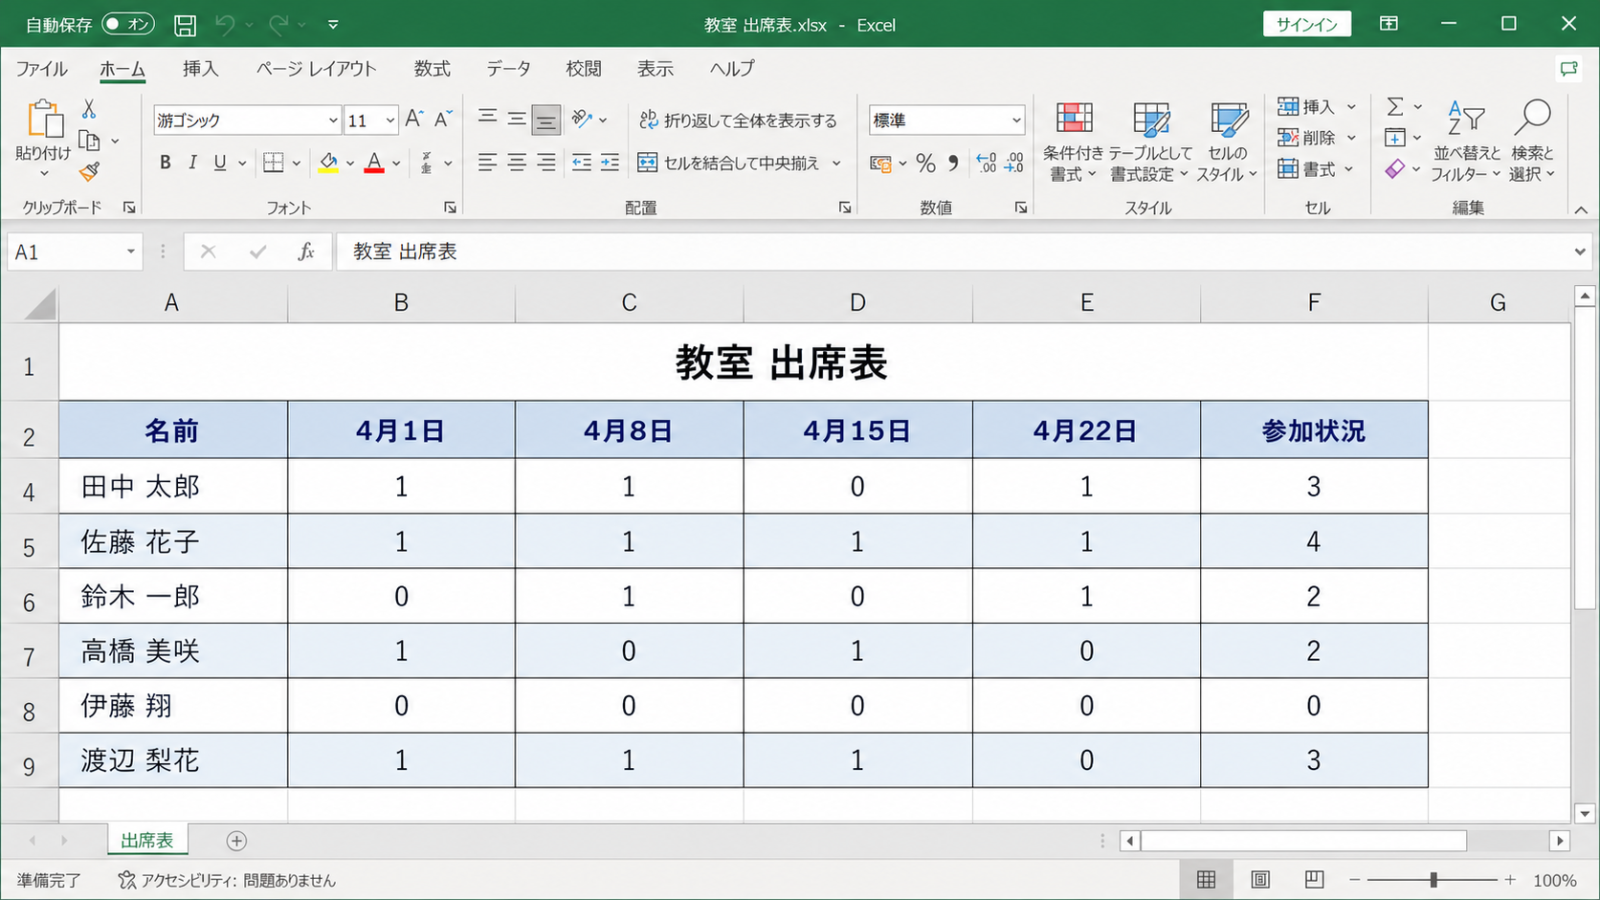Toggle the AutoSave (自動保存) switch
This screenshot has width=1600, height=900.
129,24
